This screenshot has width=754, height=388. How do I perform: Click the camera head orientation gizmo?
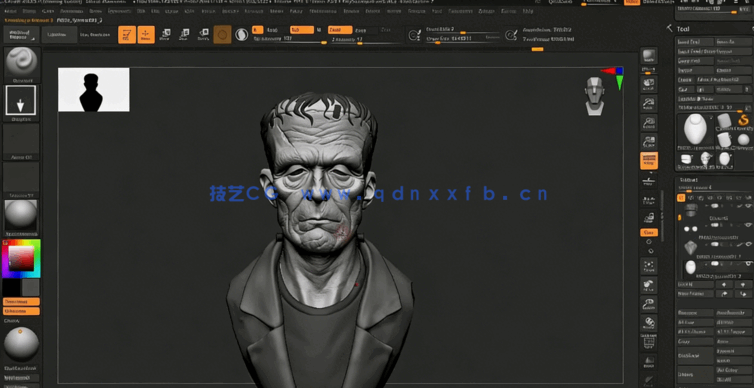tap(595, 96)
